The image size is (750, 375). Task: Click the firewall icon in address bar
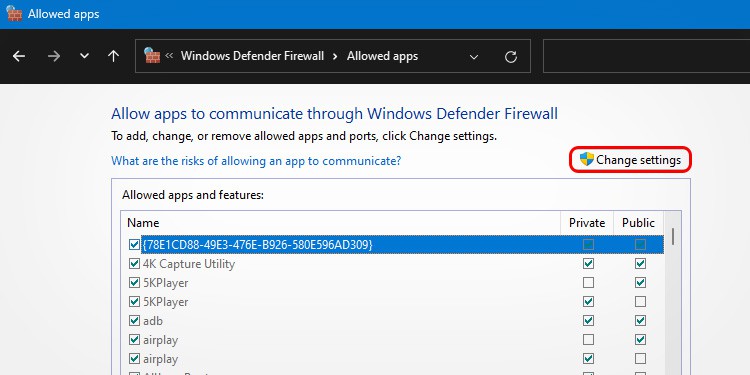(152, 55)
